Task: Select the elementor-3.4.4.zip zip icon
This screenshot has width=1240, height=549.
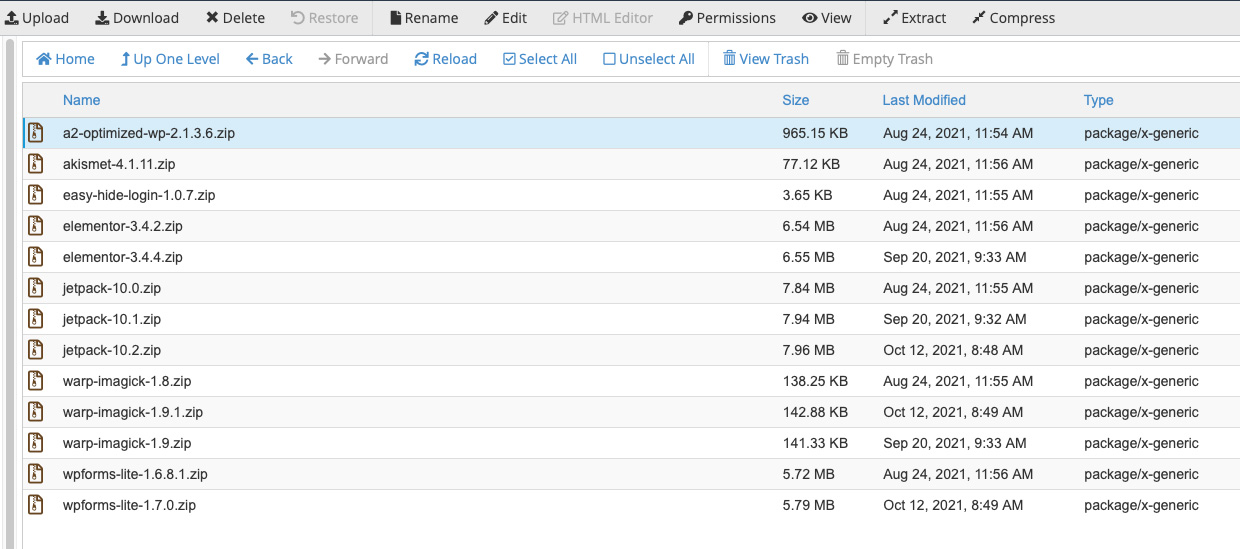Action: [x=36, y=257]
